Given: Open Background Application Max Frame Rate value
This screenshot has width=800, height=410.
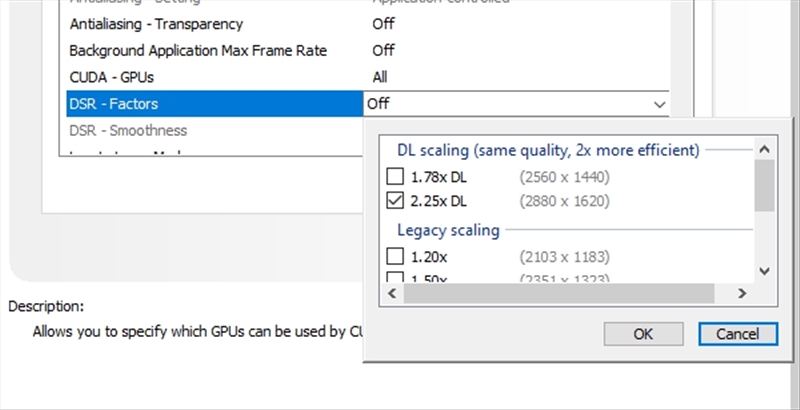Looking at the screenshot, I should tap(382, 50).
